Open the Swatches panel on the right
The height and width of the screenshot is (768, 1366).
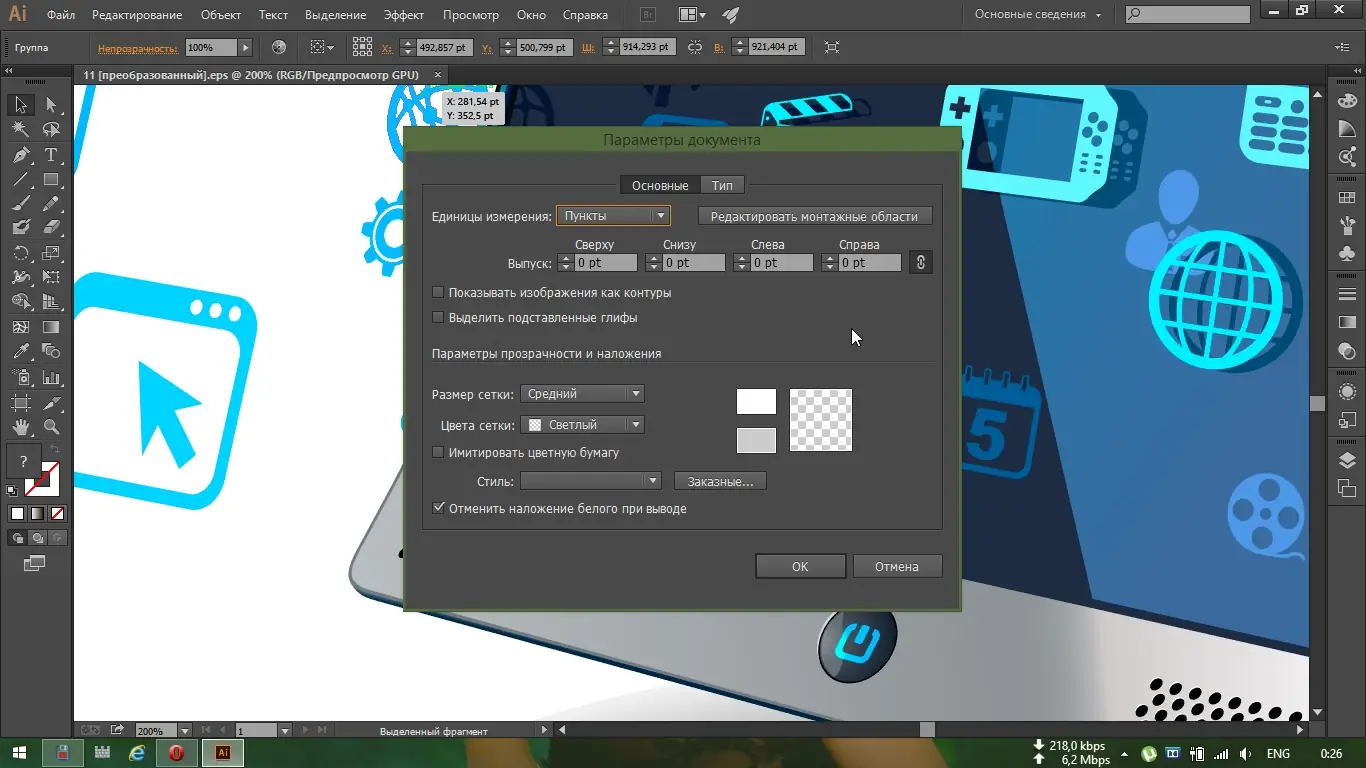click(1347, 196)
